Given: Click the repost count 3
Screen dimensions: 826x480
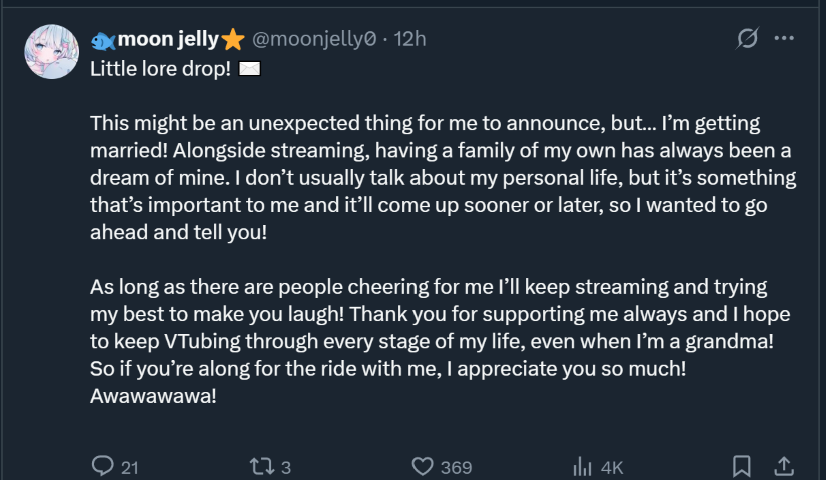Looking at the screenshot, I should tap(286, 467).
